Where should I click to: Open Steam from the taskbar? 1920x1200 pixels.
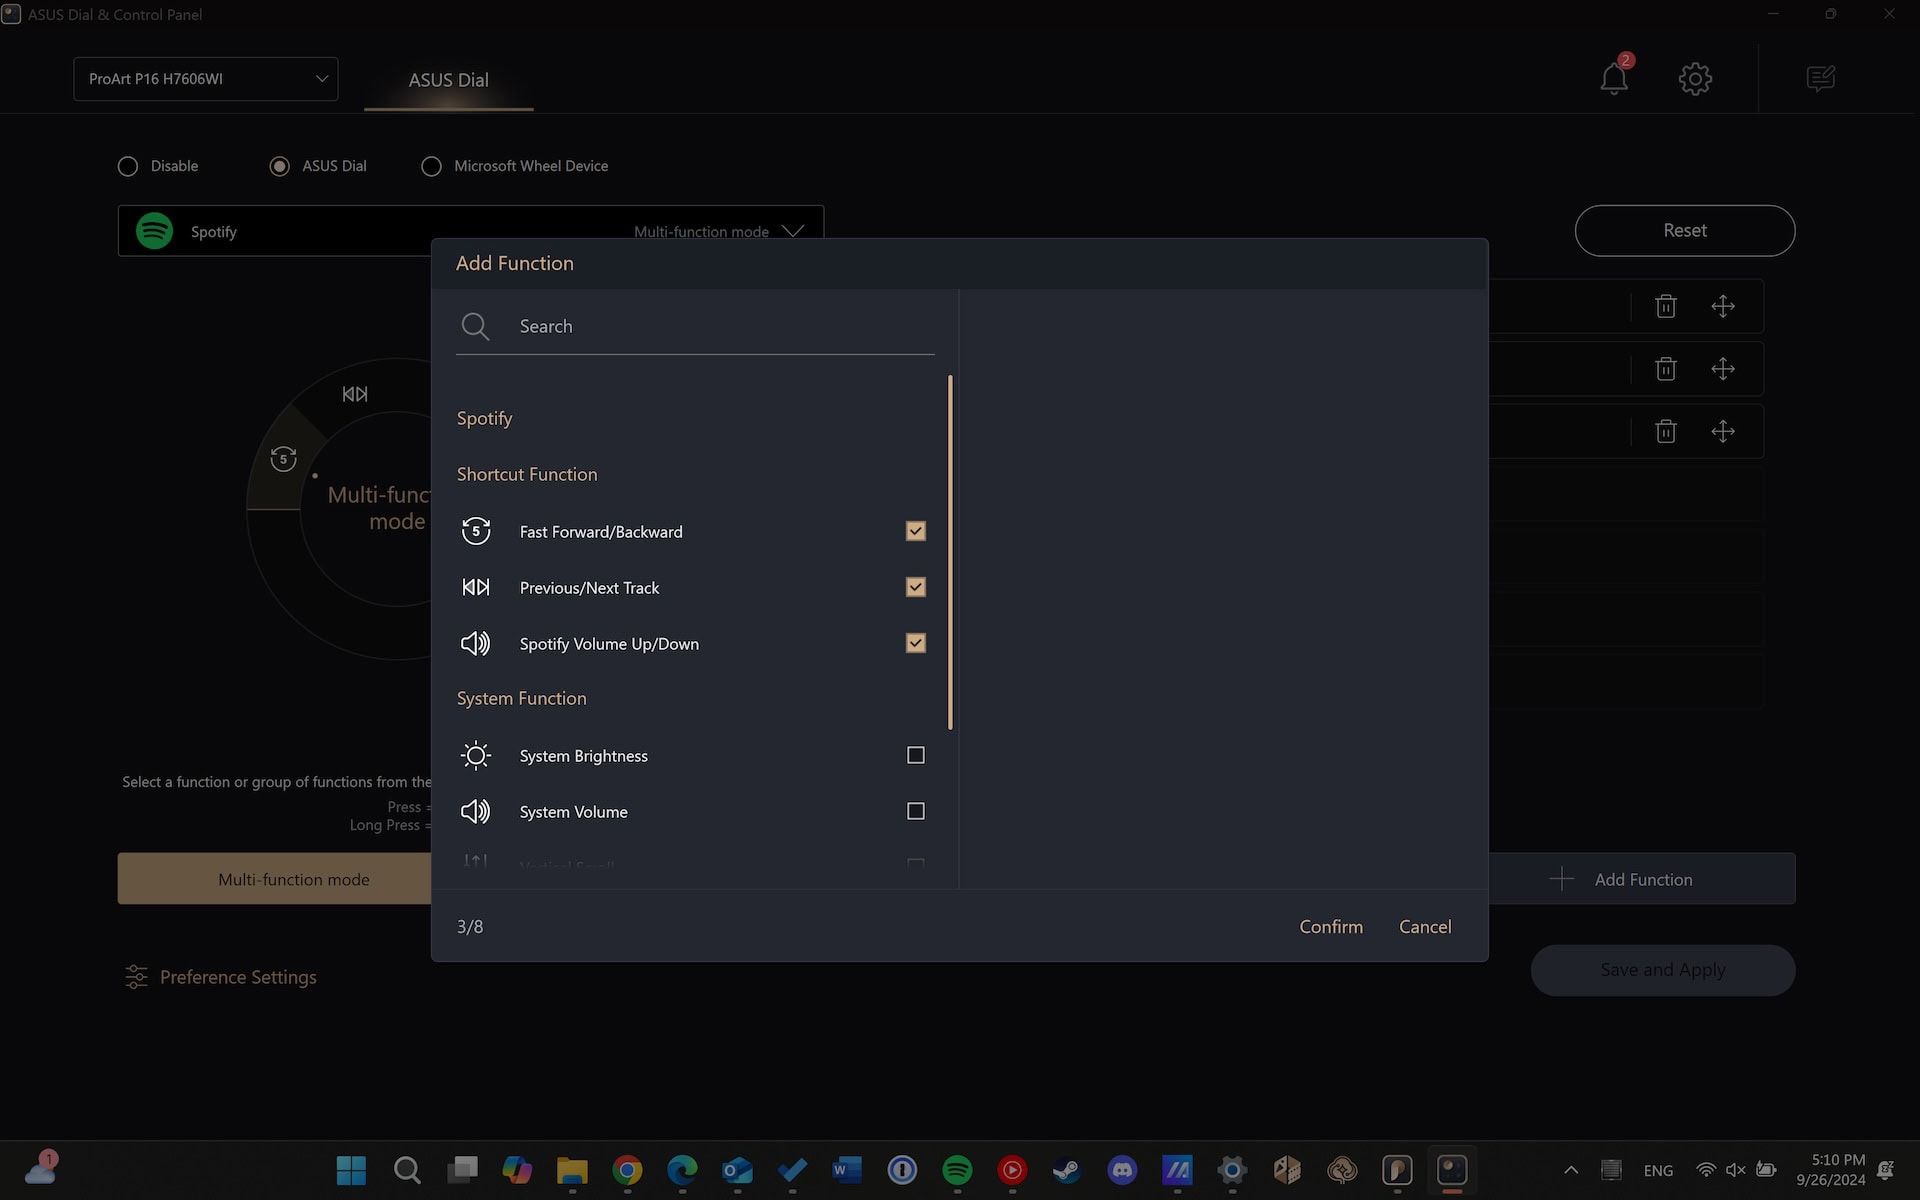(1067, 1170)
